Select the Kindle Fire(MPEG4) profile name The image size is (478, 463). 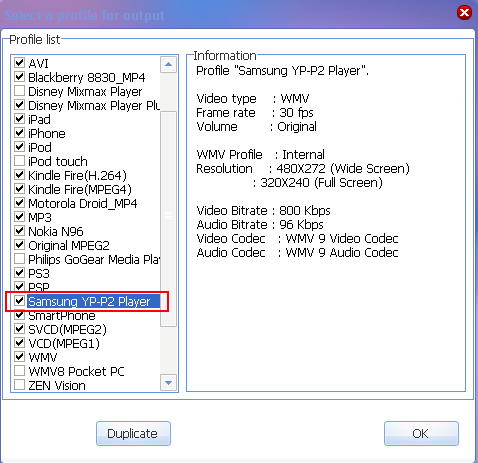click(80, 189)
